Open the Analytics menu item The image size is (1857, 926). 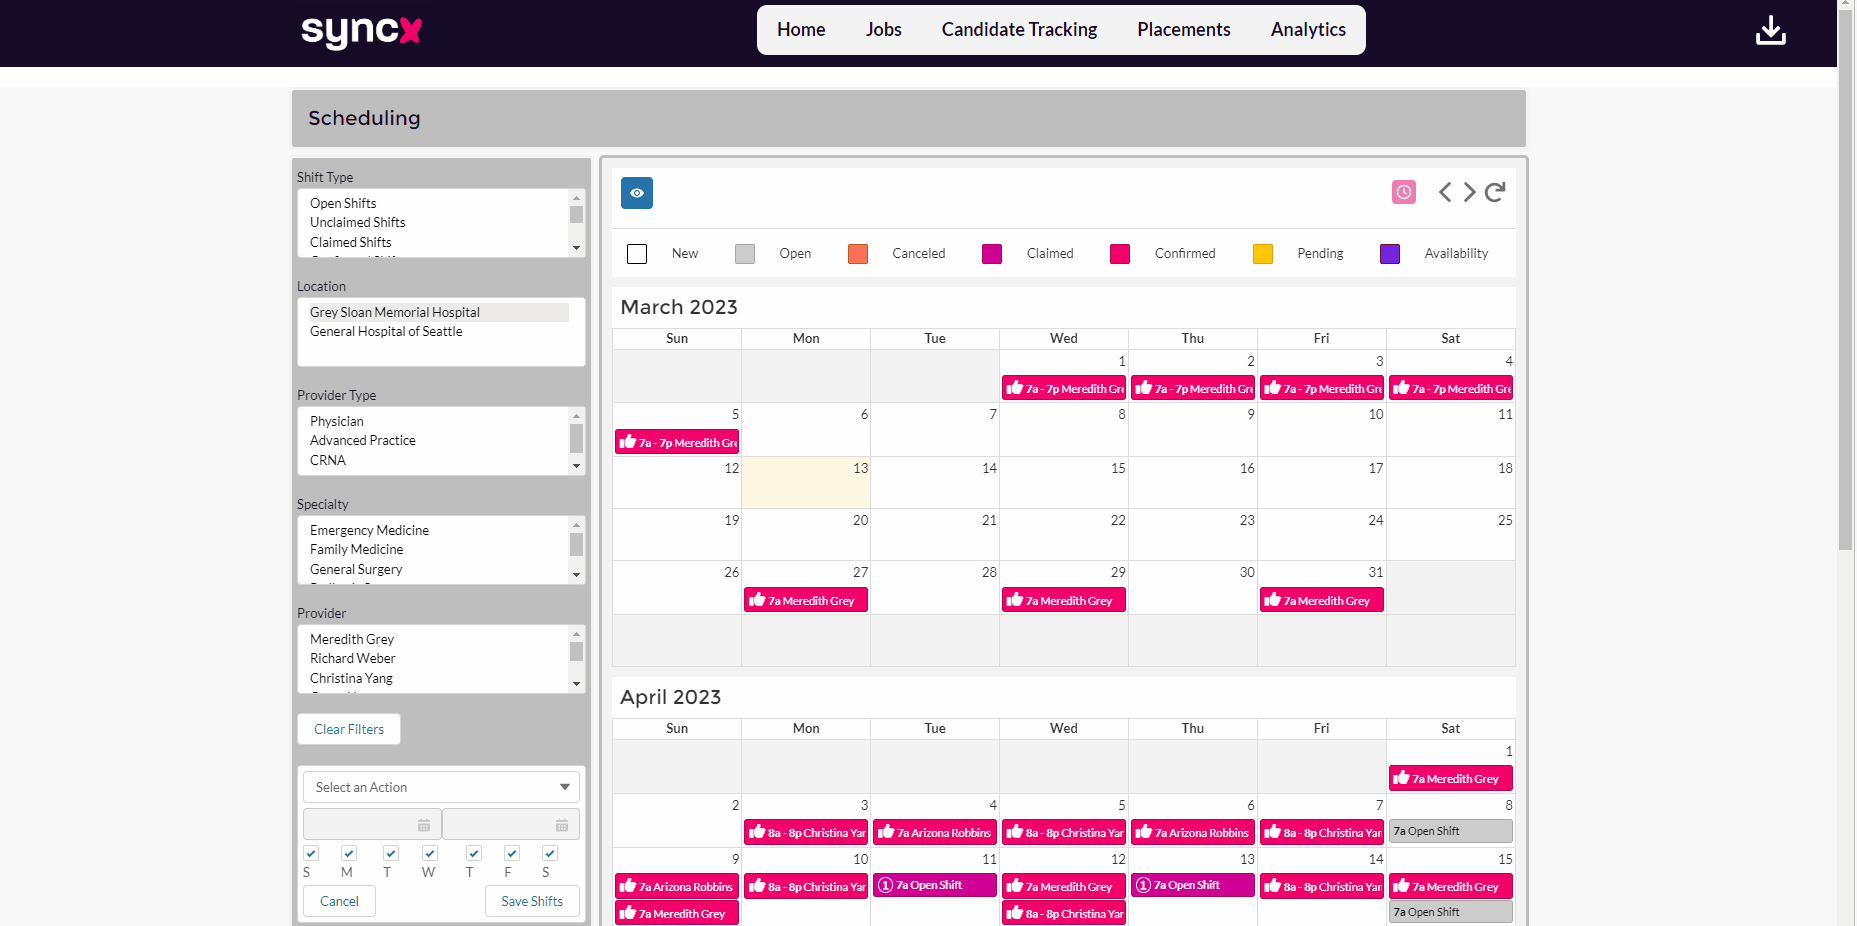pyautogui.click(x=1307, y=29)
